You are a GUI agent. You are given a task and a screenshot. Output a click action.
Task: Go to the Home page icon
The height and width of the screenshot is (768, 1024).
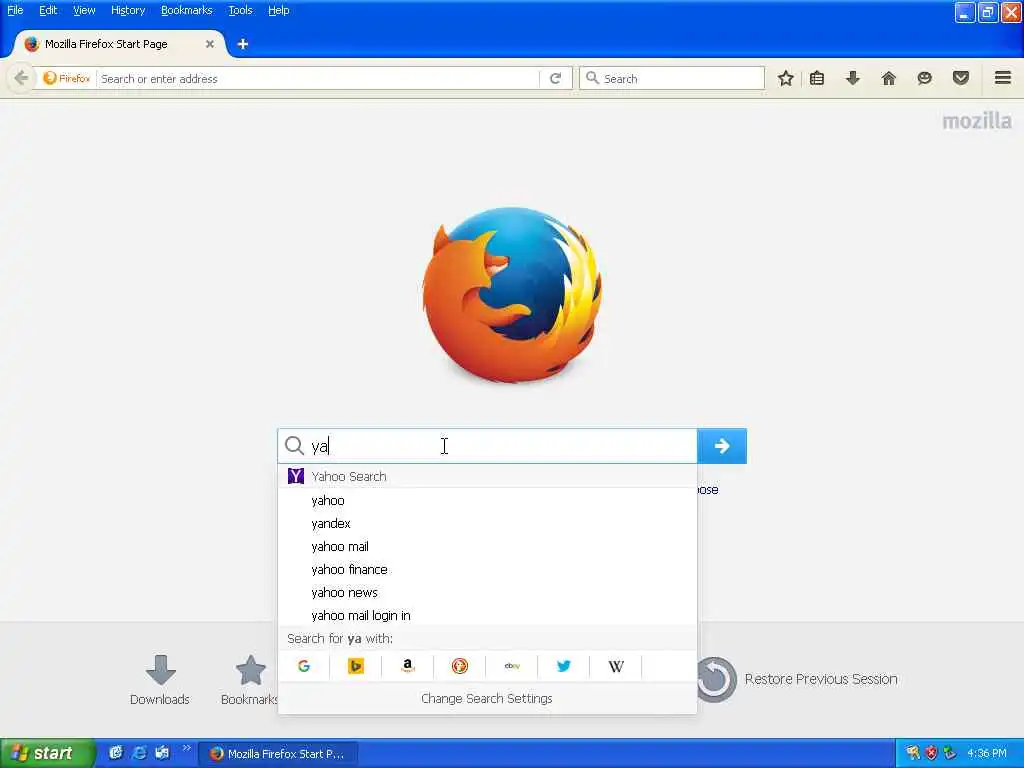[888, 78]
